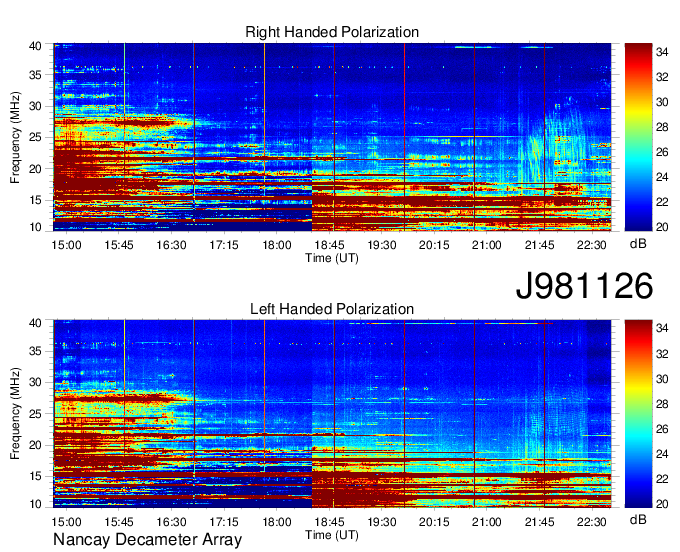Click the 22 label on the upper colorbar
Viewport: 680px width, 552px height.
662,202
